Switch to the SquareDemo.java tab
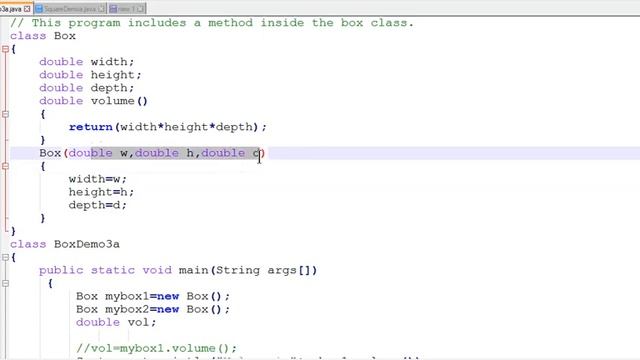 [70, 9]
